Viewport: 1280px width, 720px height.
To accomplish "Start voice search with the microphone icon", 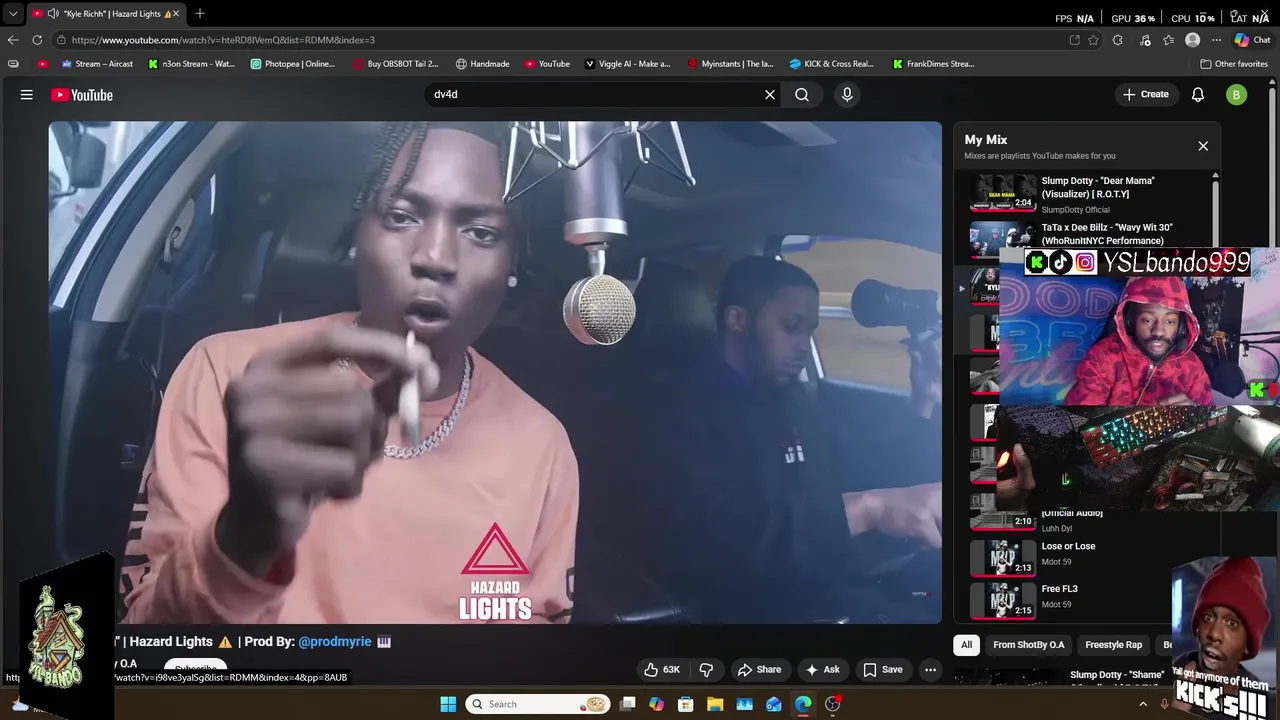I will tap(847, 95).
